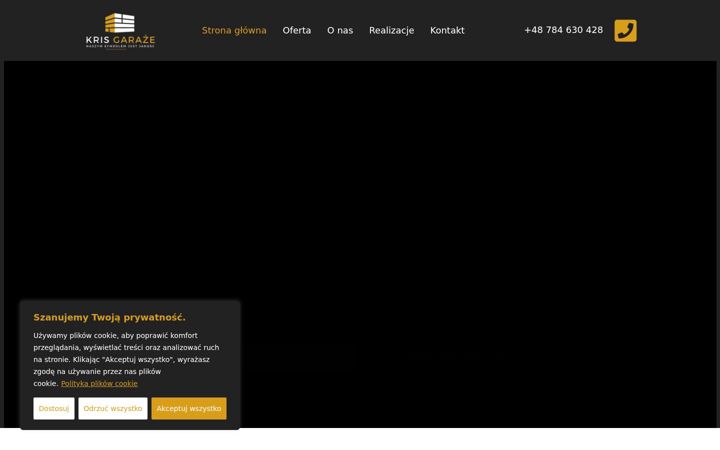Viewport: 720px width, 450px height.
Task: Click the phone number +48 784 630 428
Action: (x=563, y=30)
